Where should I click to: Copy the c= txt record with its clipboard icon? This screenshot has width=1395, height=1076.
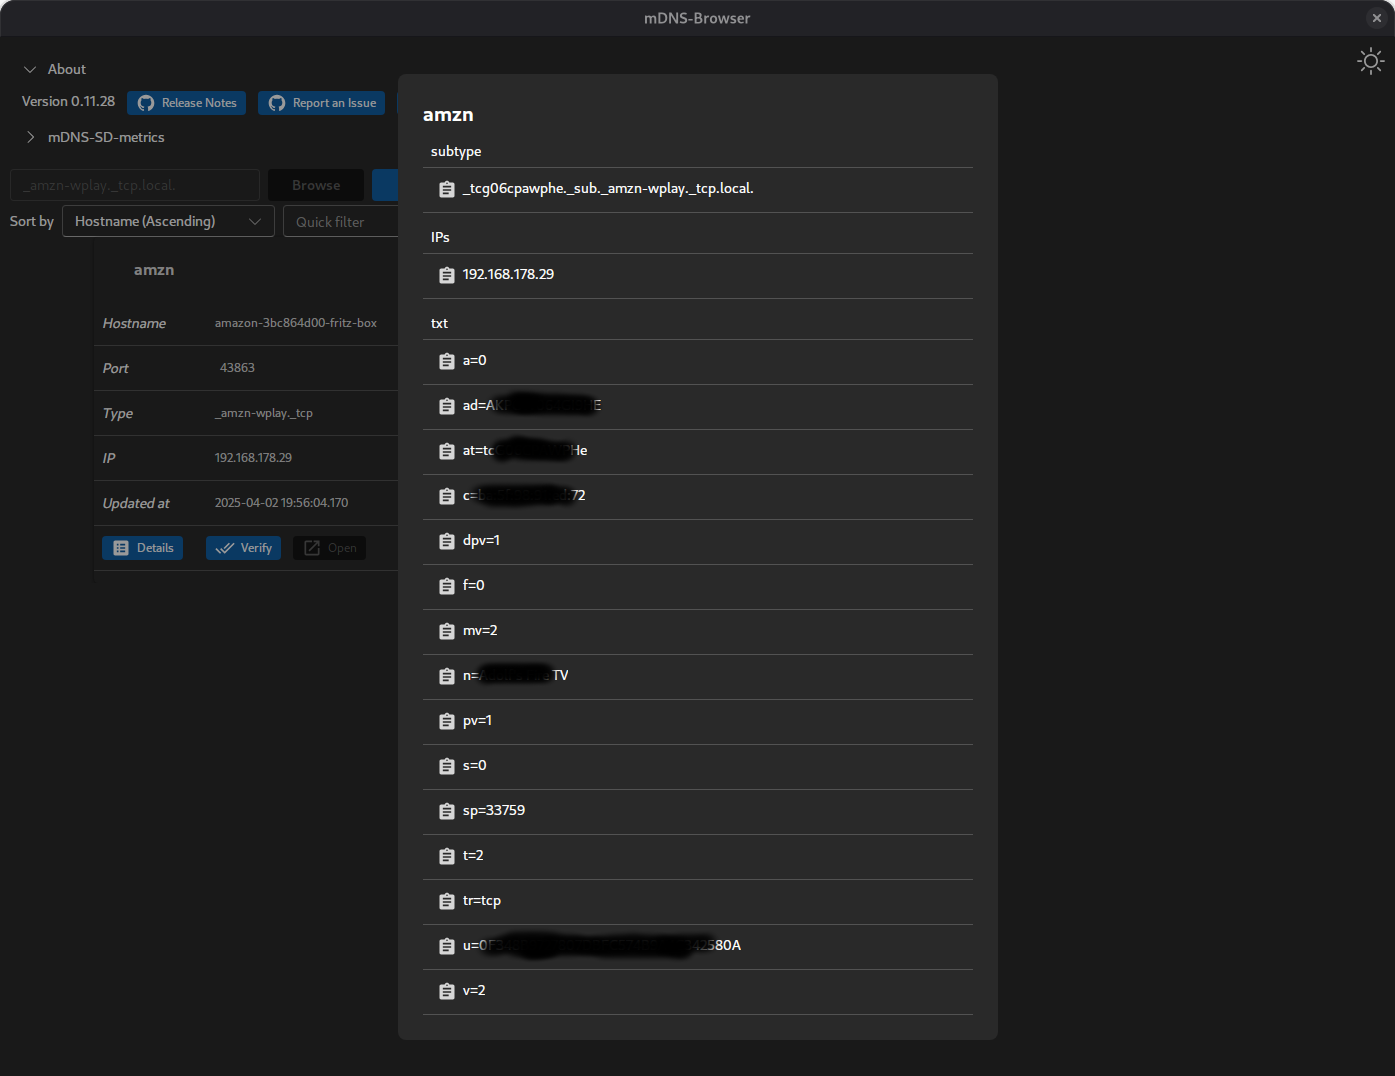coord(447,496)
